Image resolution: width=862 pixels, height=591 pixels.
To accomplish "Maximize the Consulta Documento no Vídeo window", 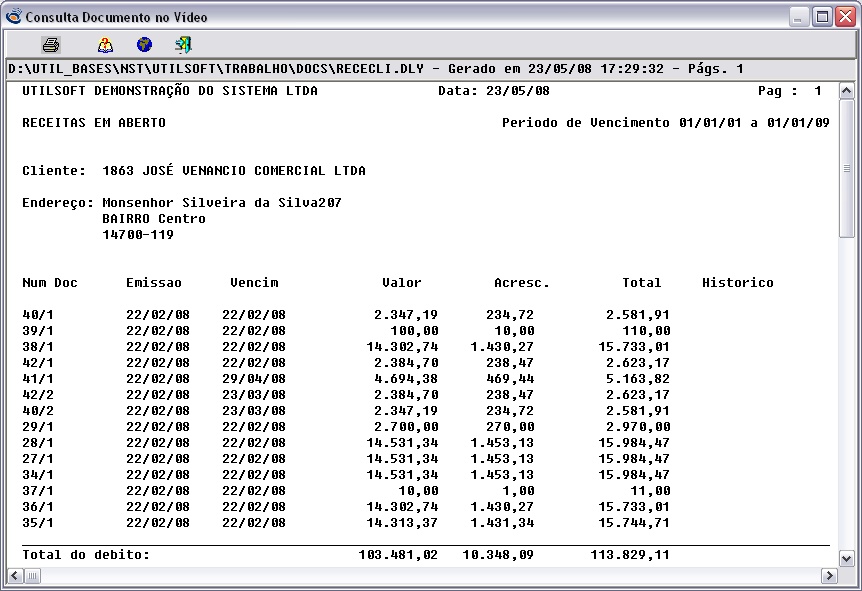I will [x=822, y=17].
